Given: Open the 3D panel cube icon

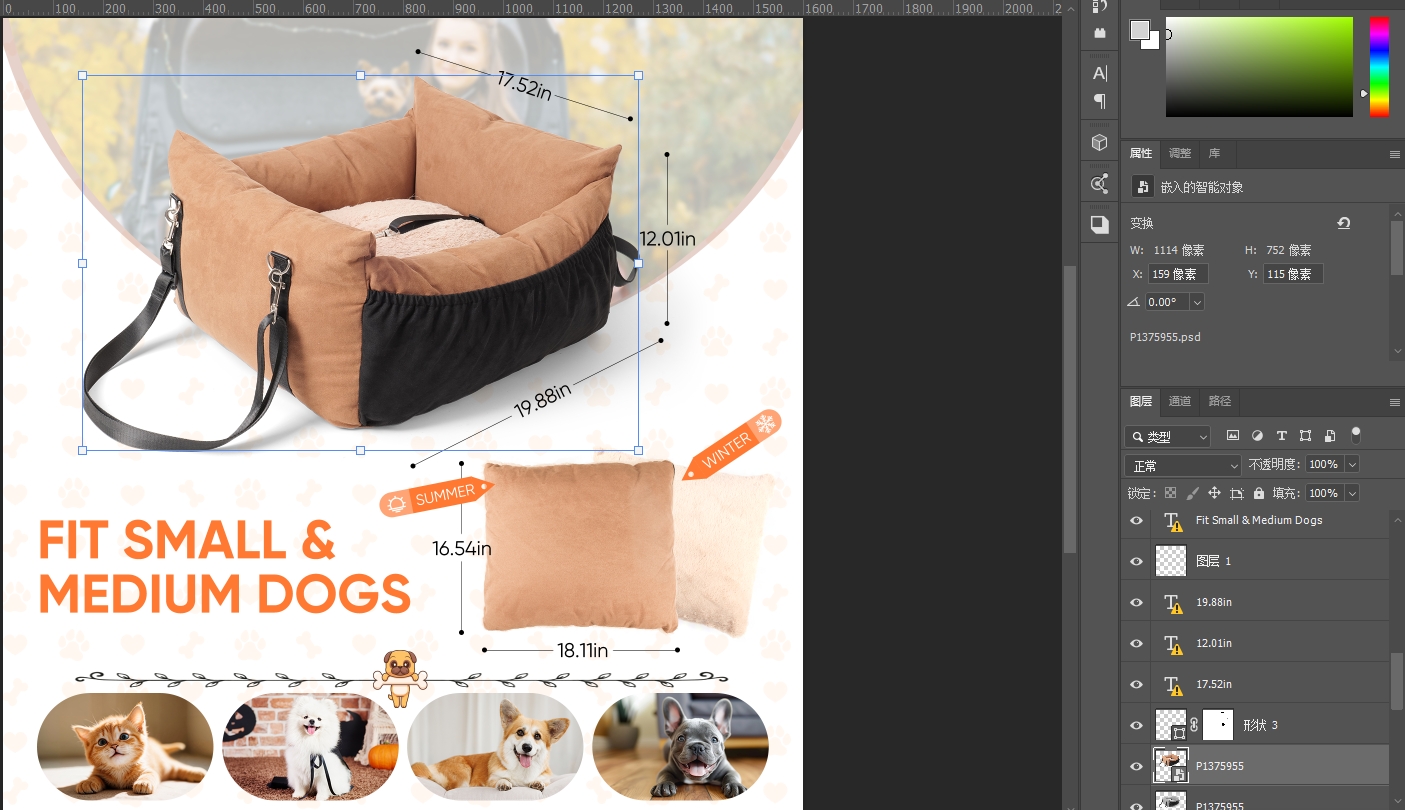Looking at the screenshot, I should click(1099, 143).
